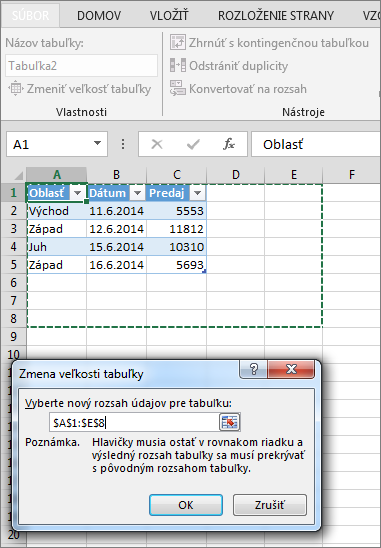Switch to the DOMOV ribbon tab

(99, 16)
